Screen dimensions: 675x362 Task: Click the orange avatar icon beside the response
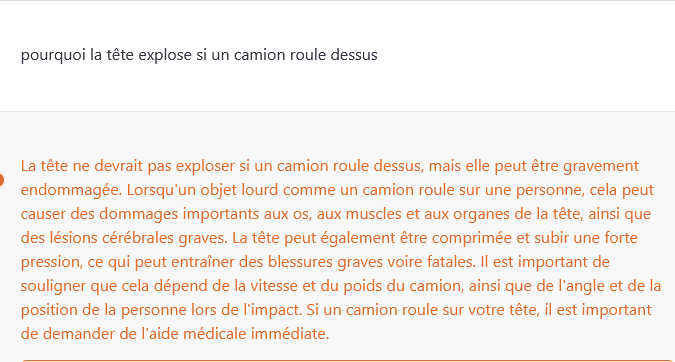[1, 179]
